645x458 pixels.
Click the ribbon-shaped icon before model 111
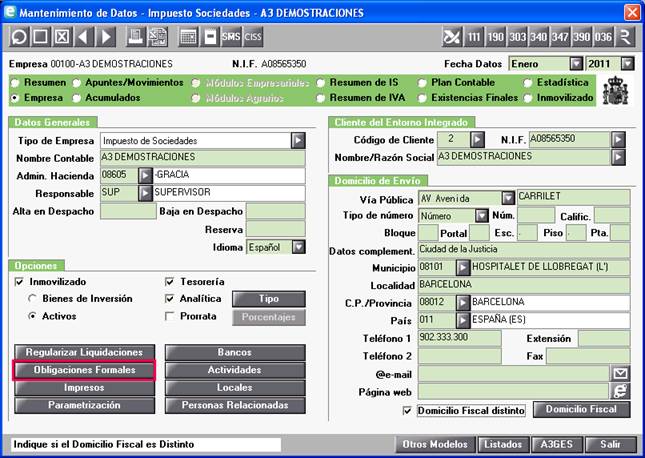pos(452,37)
